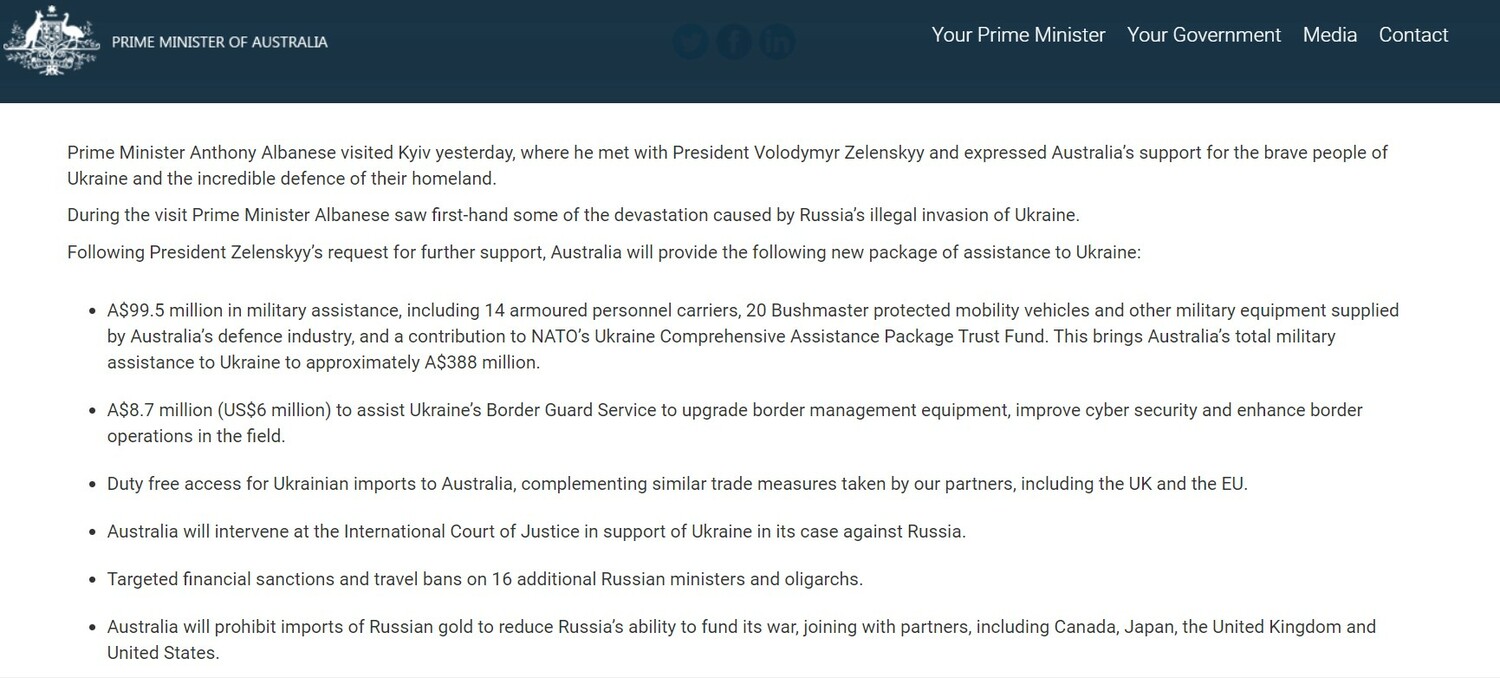Go to the Media section
The image size is (1500, 678).
point(1330,35)
